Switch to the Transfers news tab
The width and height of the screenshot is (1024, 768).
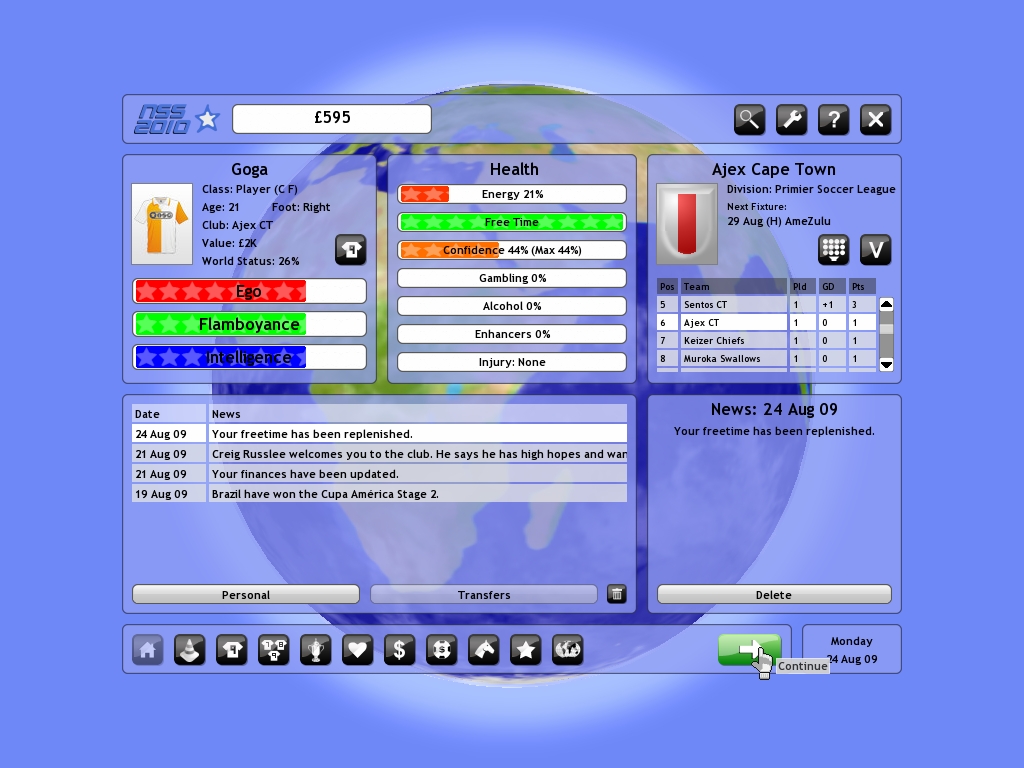pos(484,594)
